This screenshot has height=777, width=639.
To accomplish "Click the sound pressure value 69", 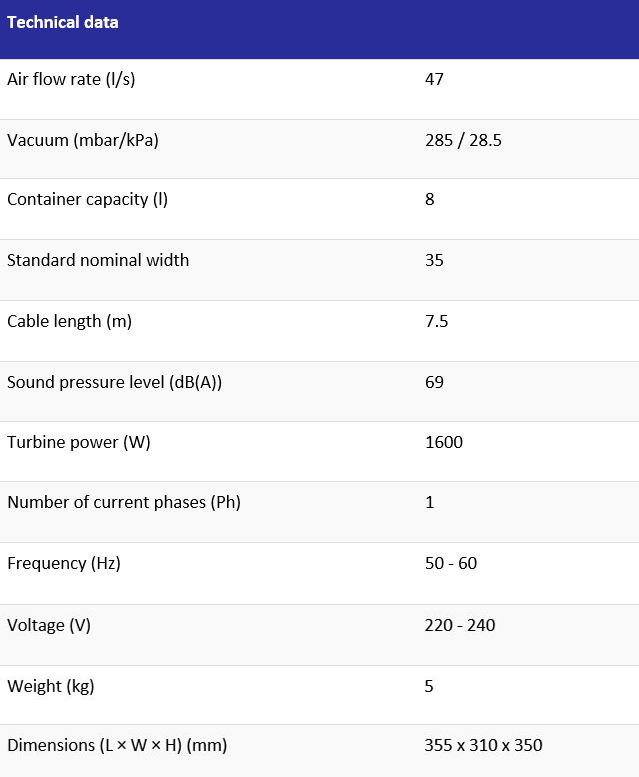I will click(x=434, y=382).
